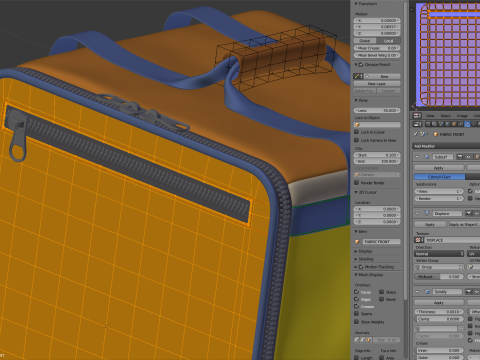Click the New Layer button

pyautogui.click(x=377, y=84)
